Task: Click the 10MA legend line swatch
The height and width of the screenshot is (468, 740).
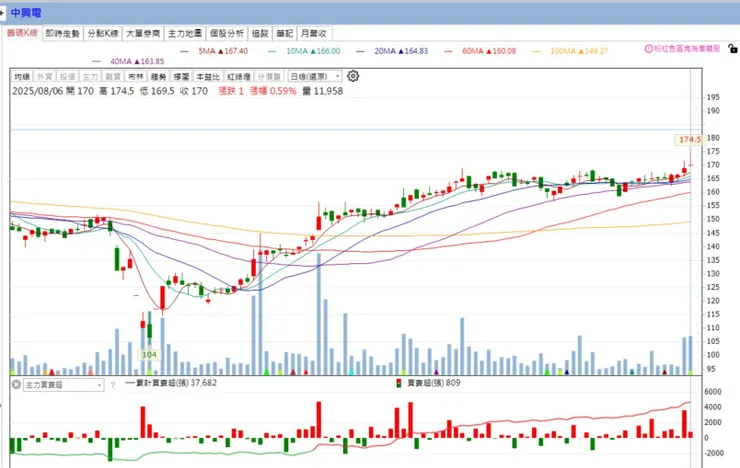Action: tap(272, 51)
